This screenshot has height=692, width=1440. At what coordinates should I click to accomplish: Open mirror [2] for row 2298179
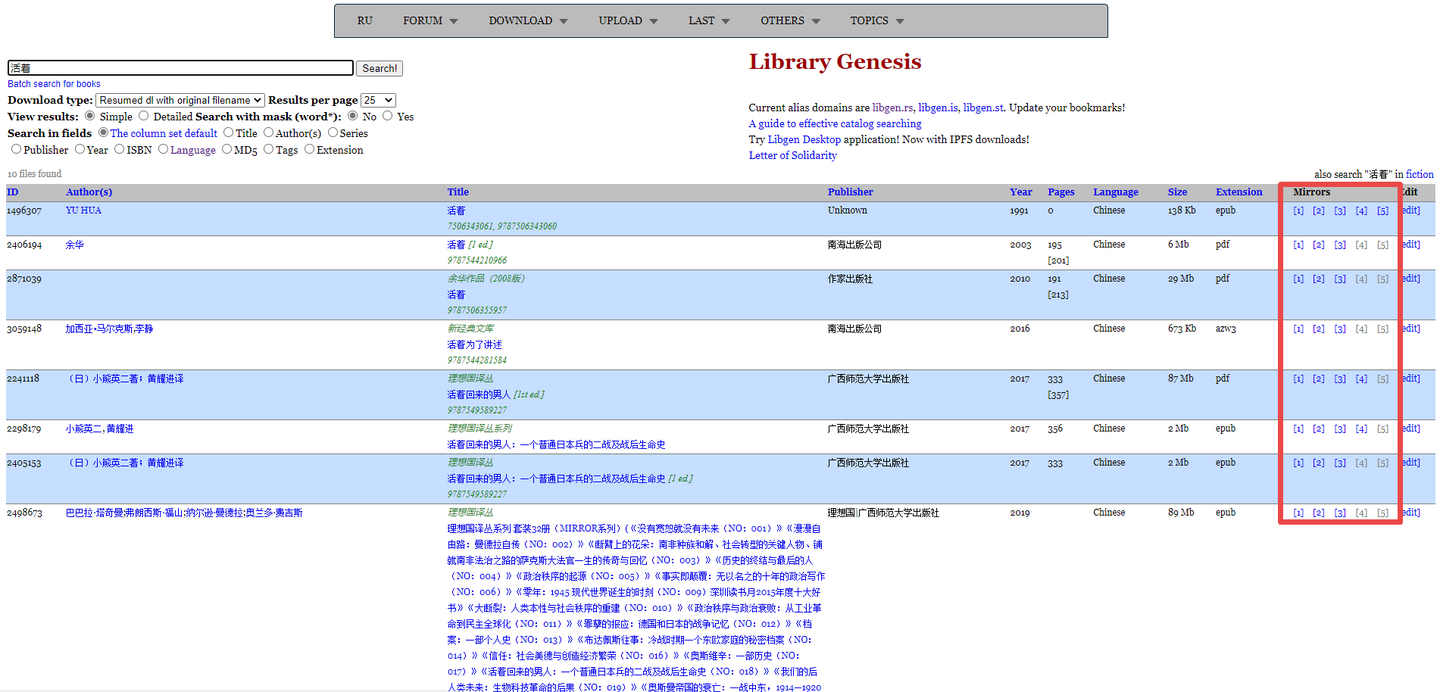pos(1319,429)
